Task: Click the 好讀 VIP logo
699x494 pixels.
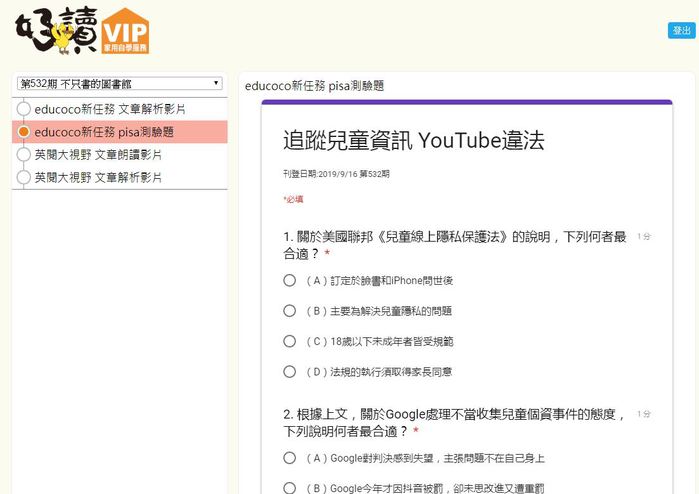Action: [x=82, y=30]
